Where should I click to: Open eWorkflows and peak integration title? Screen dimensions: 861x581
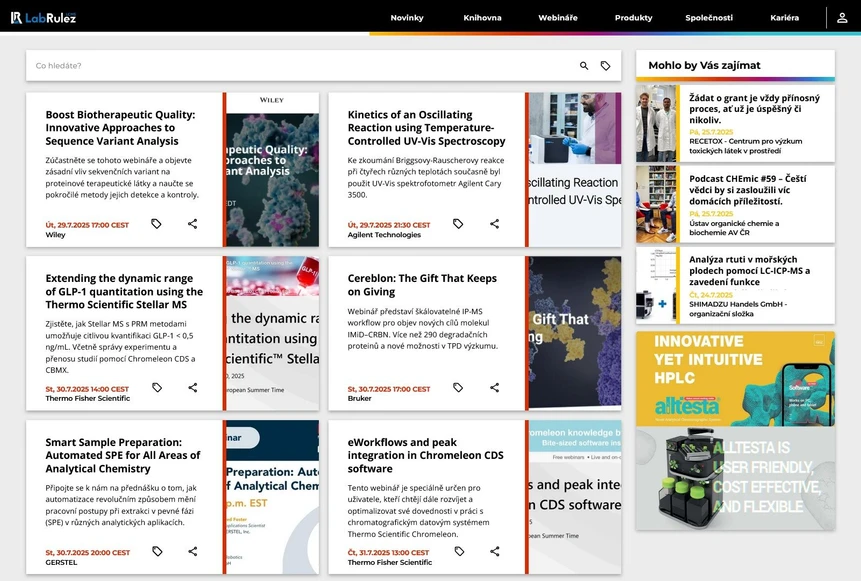coord(426,455)
